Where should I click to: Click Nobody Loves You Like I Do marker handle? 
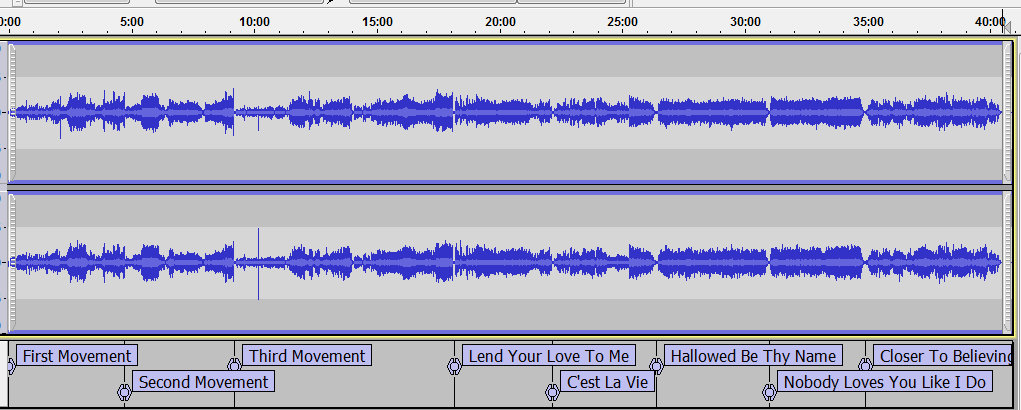[769, 392]
